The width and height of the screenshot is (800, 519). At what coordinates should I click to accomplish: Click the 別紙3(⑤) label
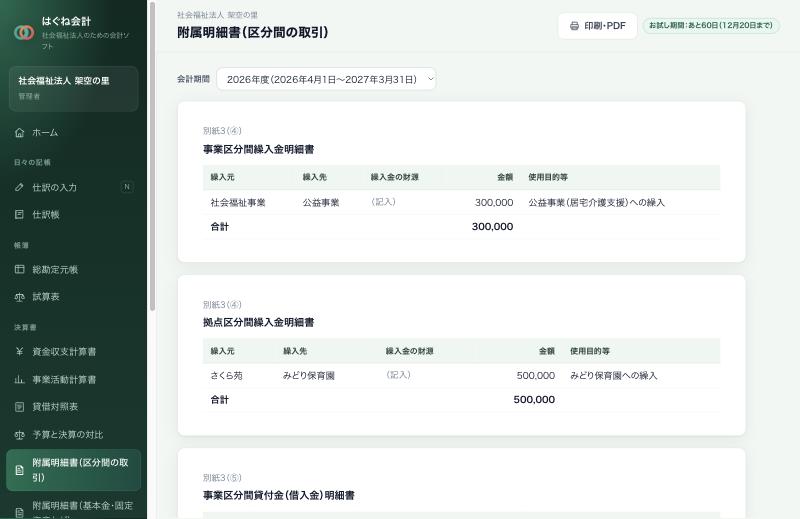coord(222,478)
